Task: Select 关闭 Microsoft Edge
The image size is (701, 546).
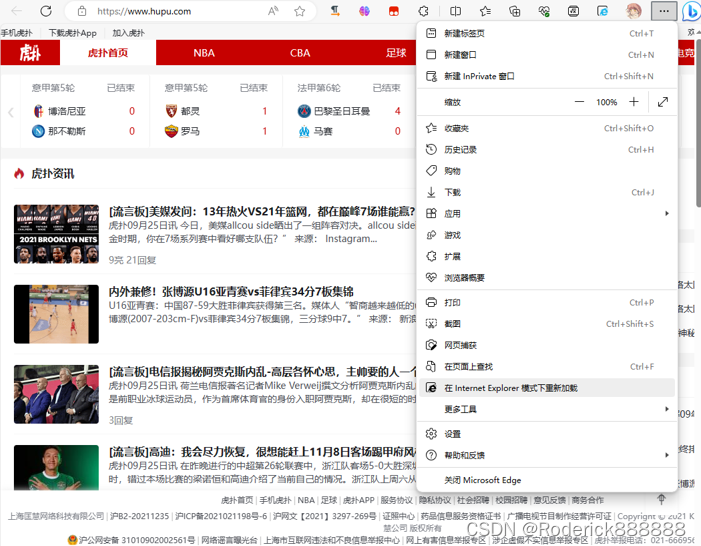Action: [x=547, y=480]
